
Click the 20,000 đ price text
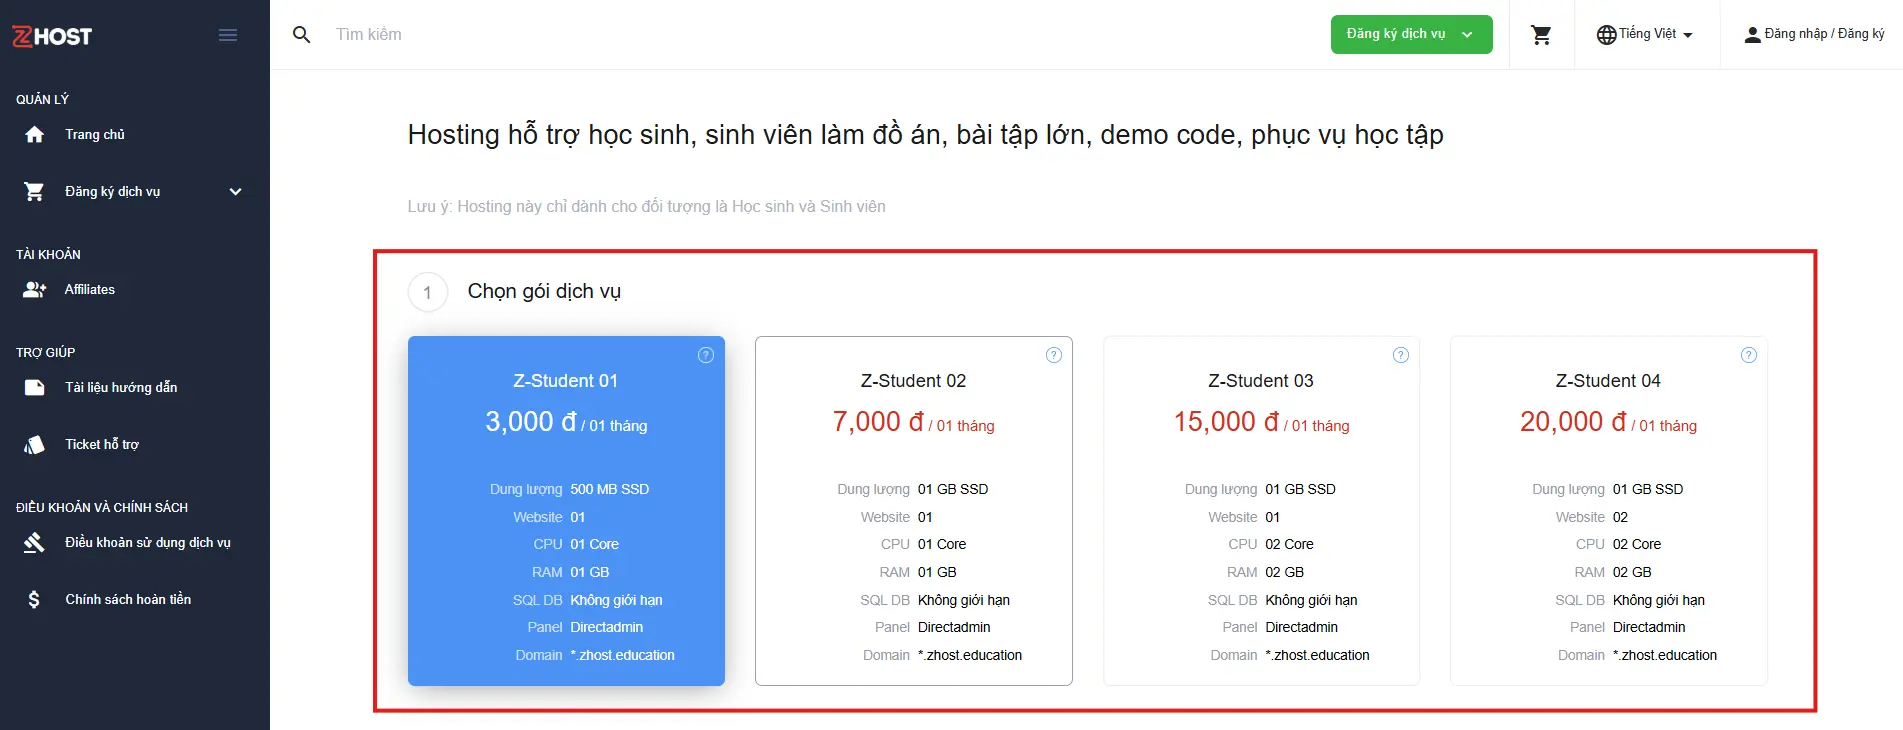(x=1574, y=422)
